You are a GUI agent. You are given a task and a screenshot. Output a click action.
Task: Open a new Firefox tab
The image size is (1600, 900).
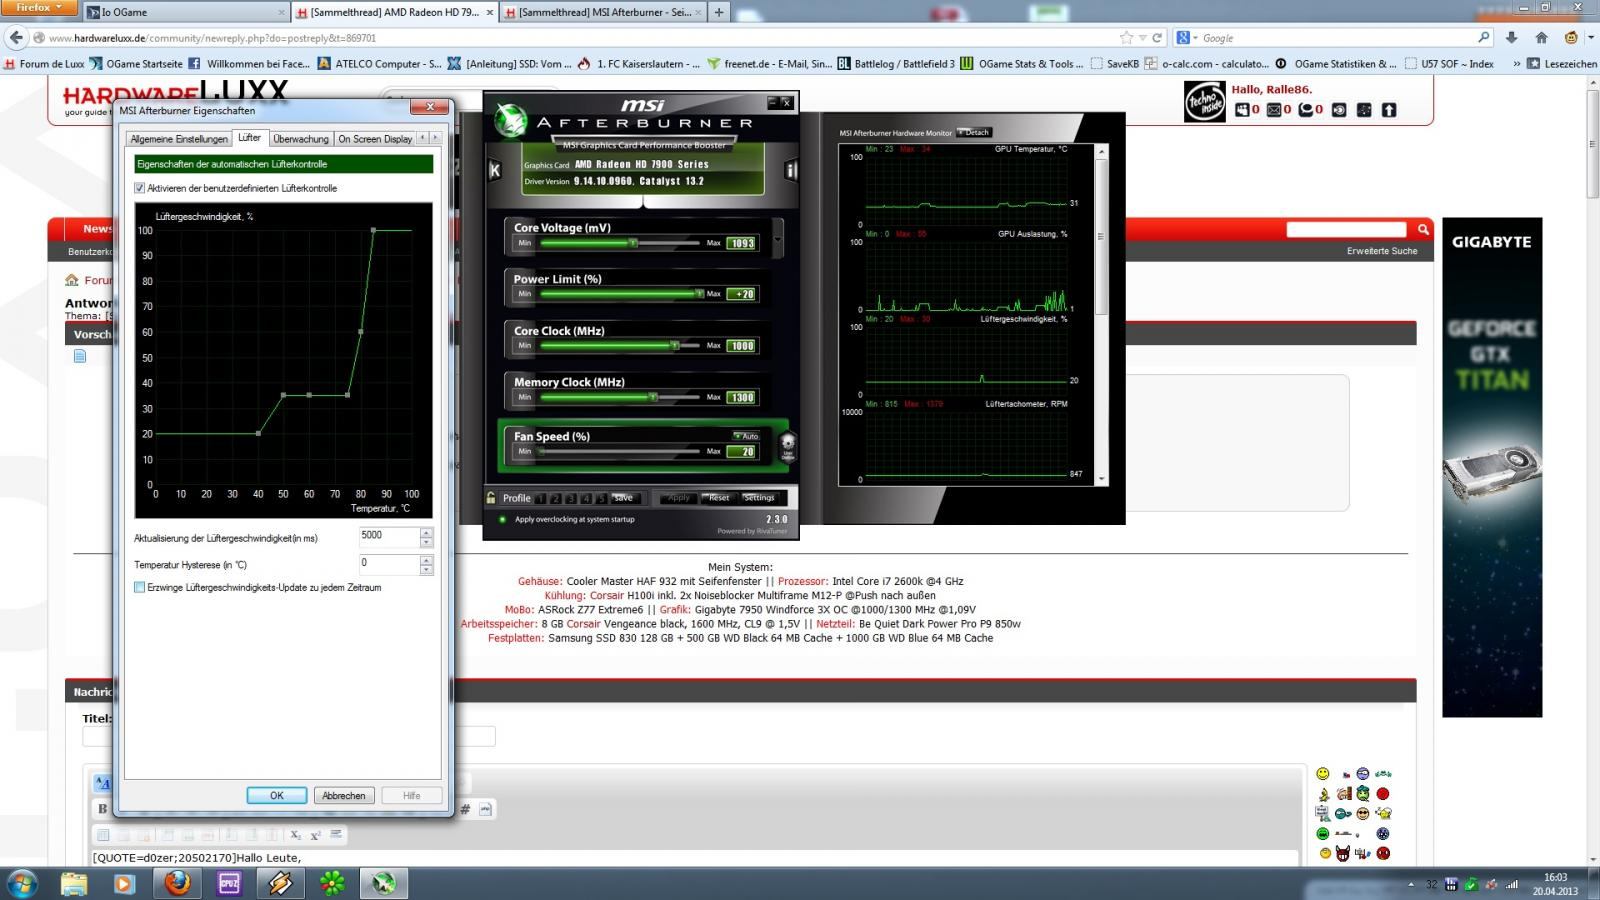point(718,12)
